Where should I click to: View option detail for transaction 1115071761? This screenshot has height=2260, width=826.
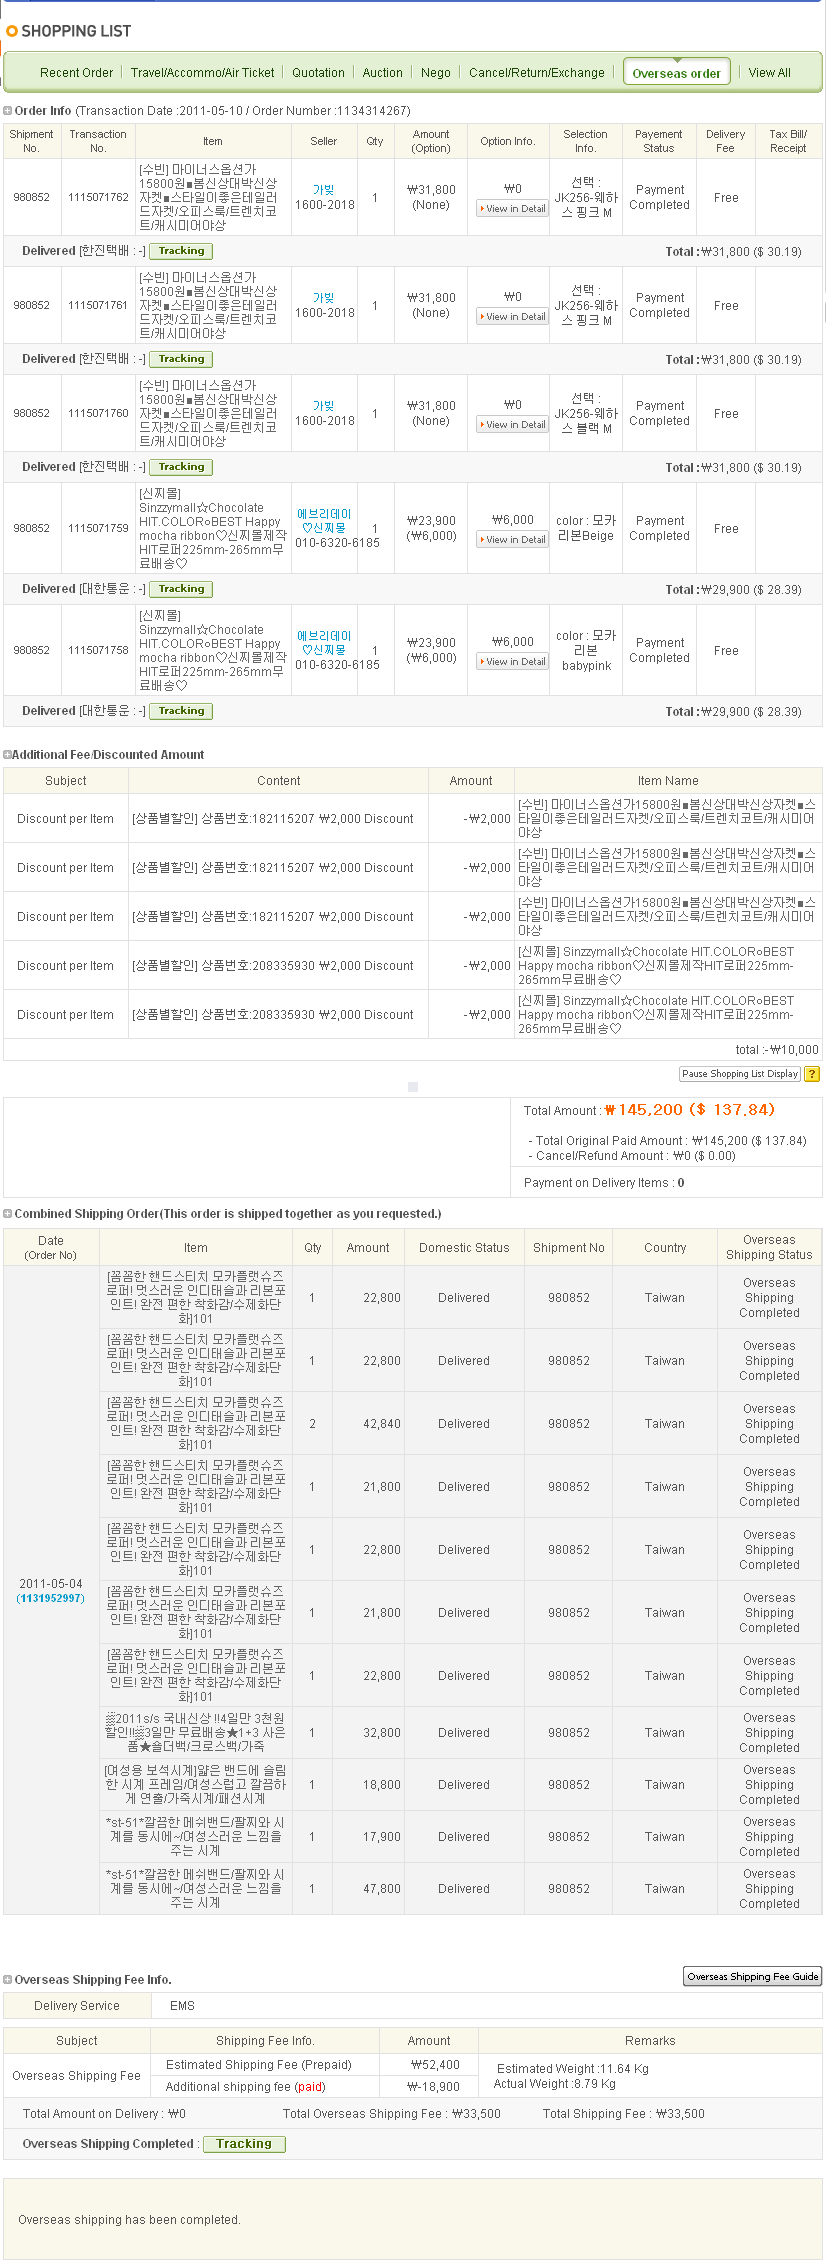[513, 317]
